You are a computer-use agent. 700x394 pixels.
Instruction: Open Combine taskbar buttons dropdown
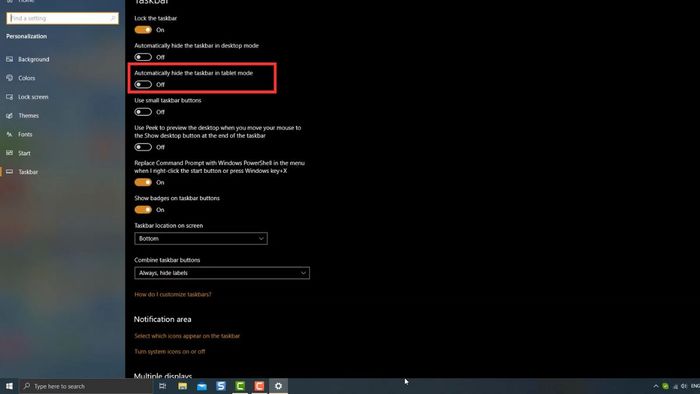pyautogui.click(x=222, y=273)
